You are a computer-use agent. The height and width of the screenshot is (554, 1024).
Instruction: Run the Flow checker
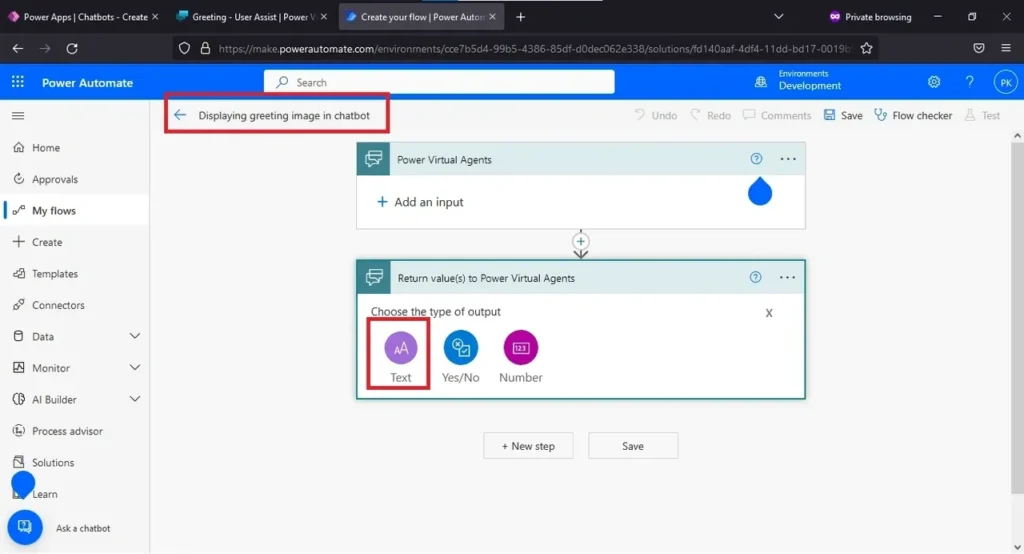(913, 116)
